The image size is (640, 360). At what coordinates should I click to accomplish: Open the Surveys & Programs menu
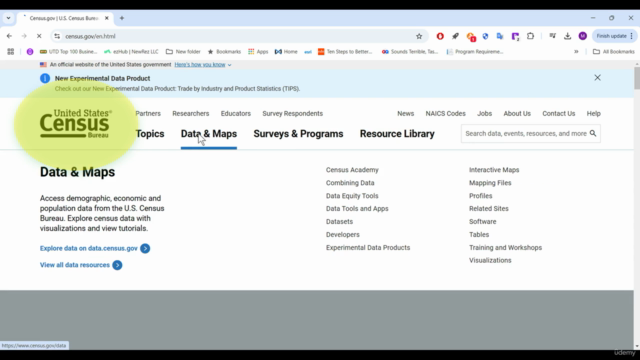tap(298, 133)
